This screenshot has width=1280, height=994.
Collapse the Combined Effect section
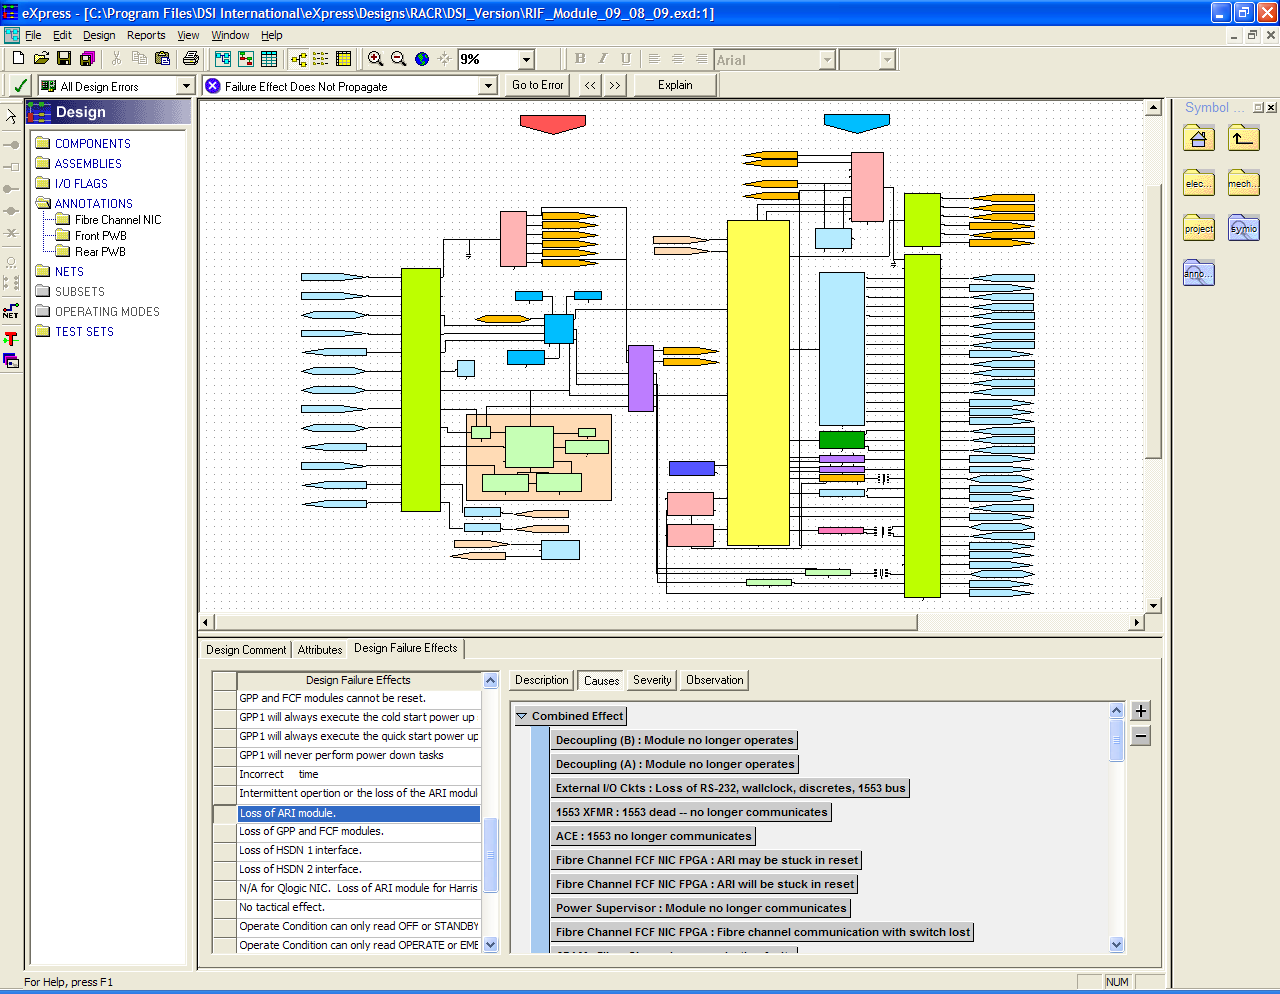[521, 716]
